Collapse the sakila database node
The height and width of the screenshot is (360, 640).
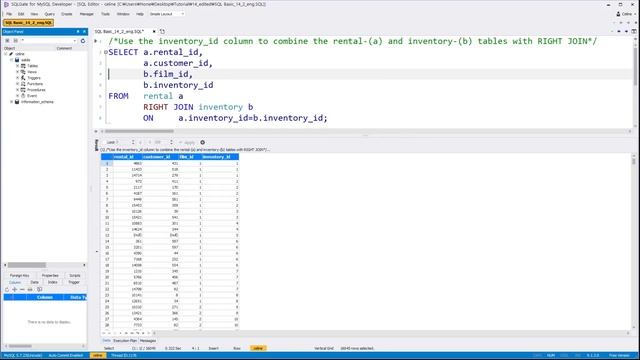tap(11, 60)
